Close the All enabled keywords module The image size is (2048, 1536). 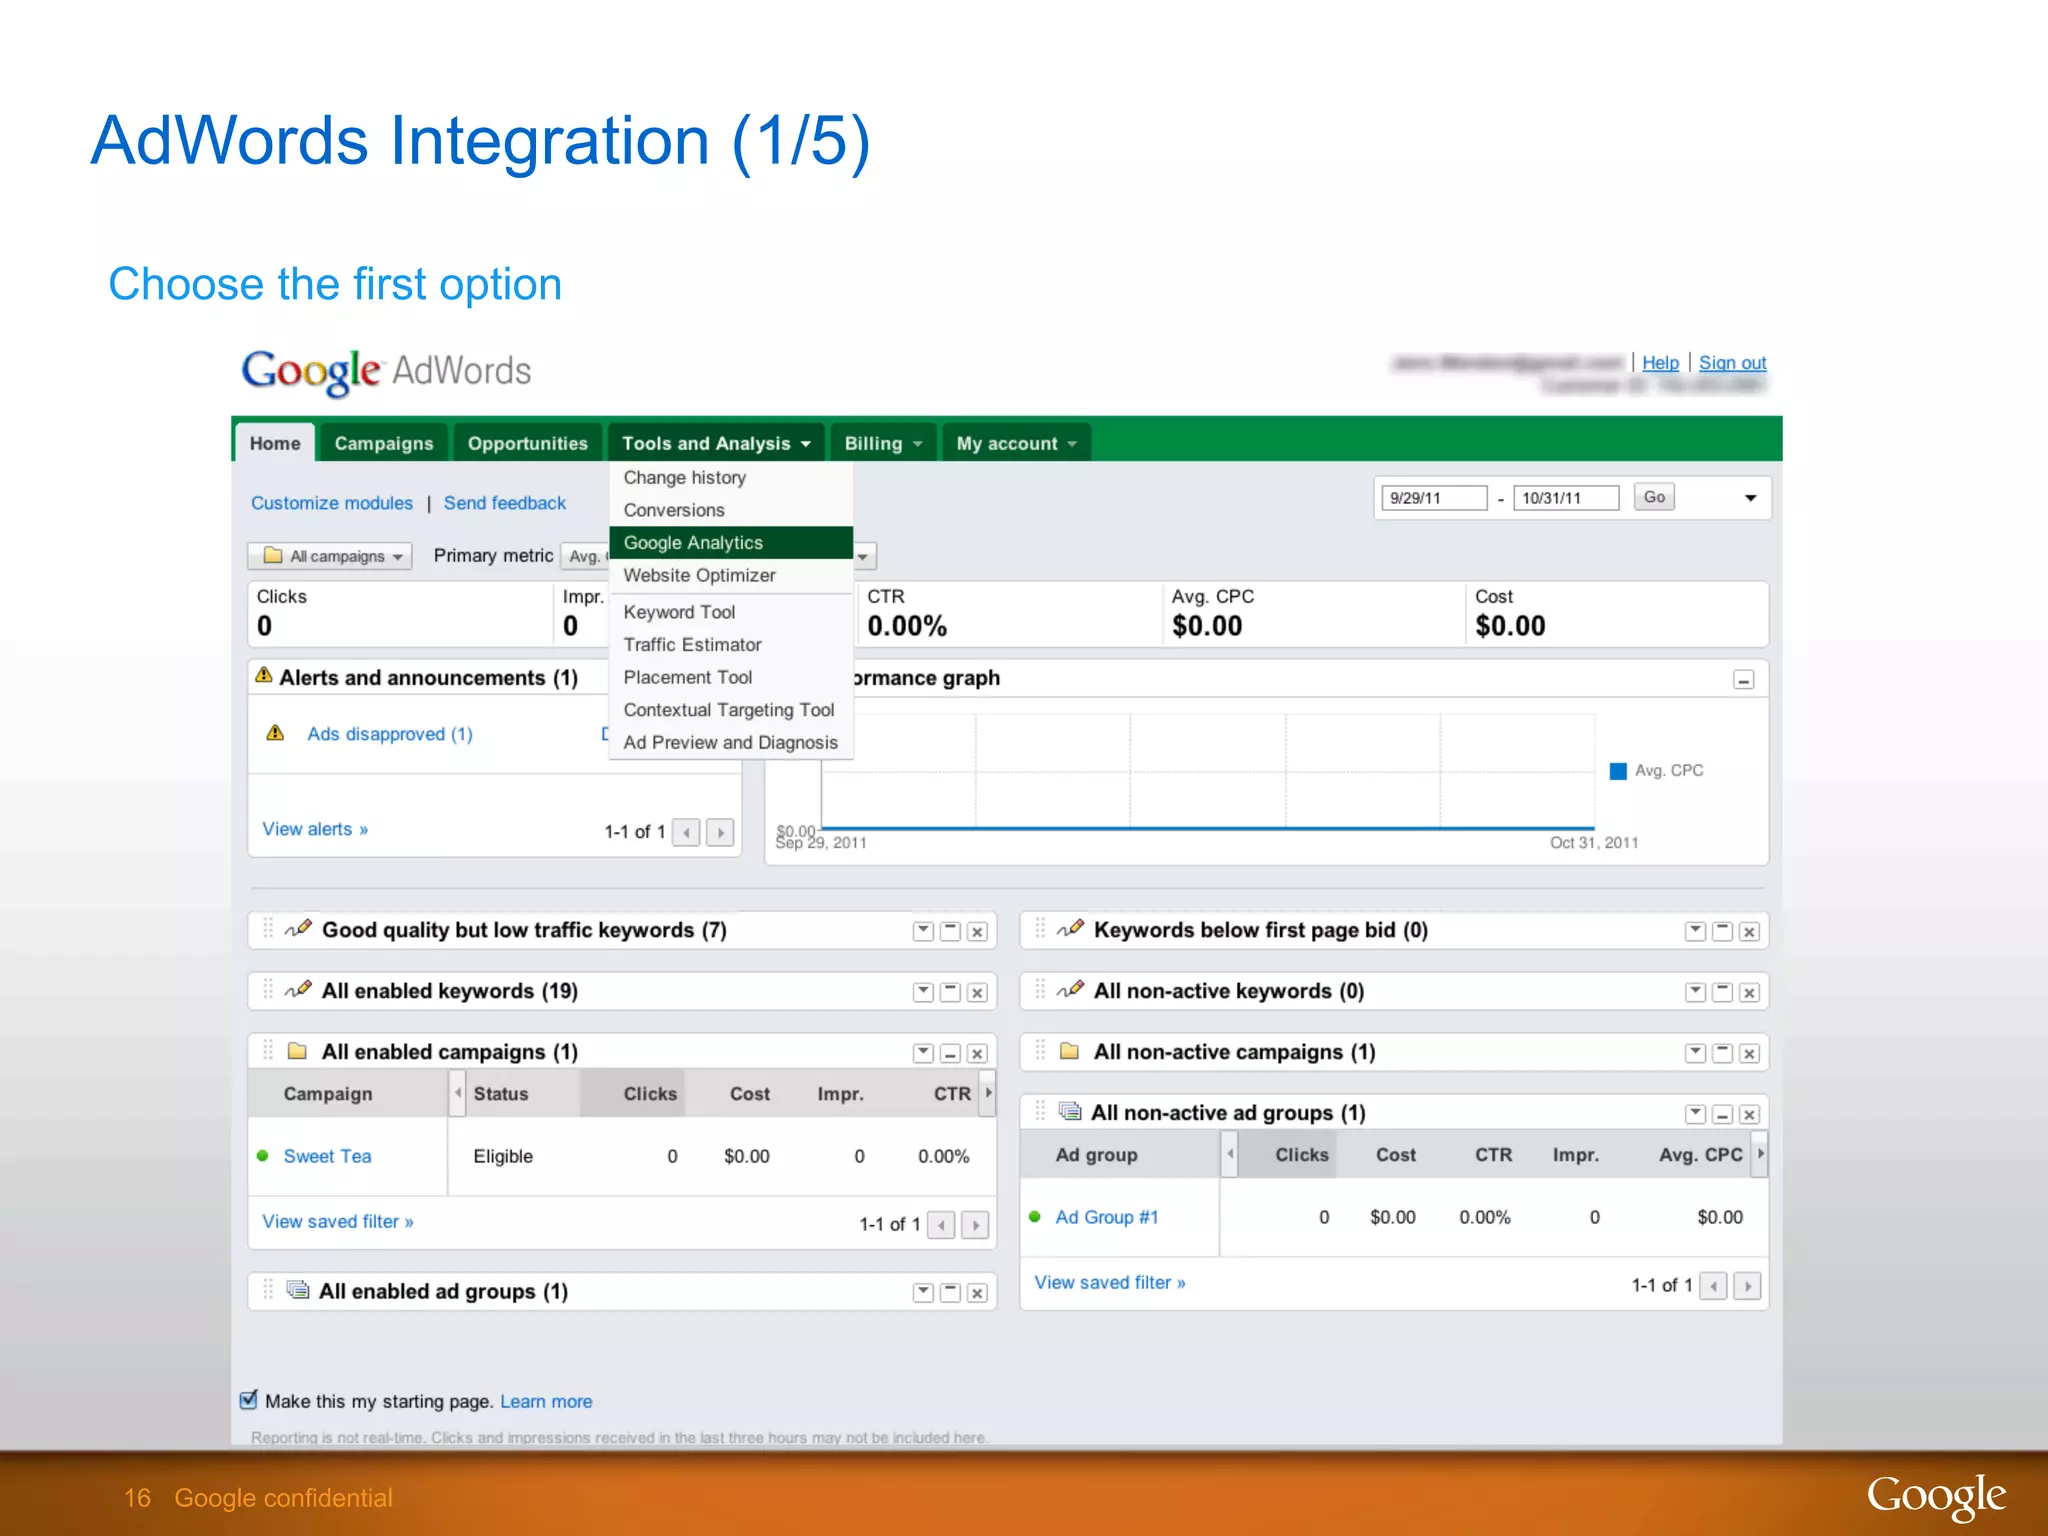[978, 992]
